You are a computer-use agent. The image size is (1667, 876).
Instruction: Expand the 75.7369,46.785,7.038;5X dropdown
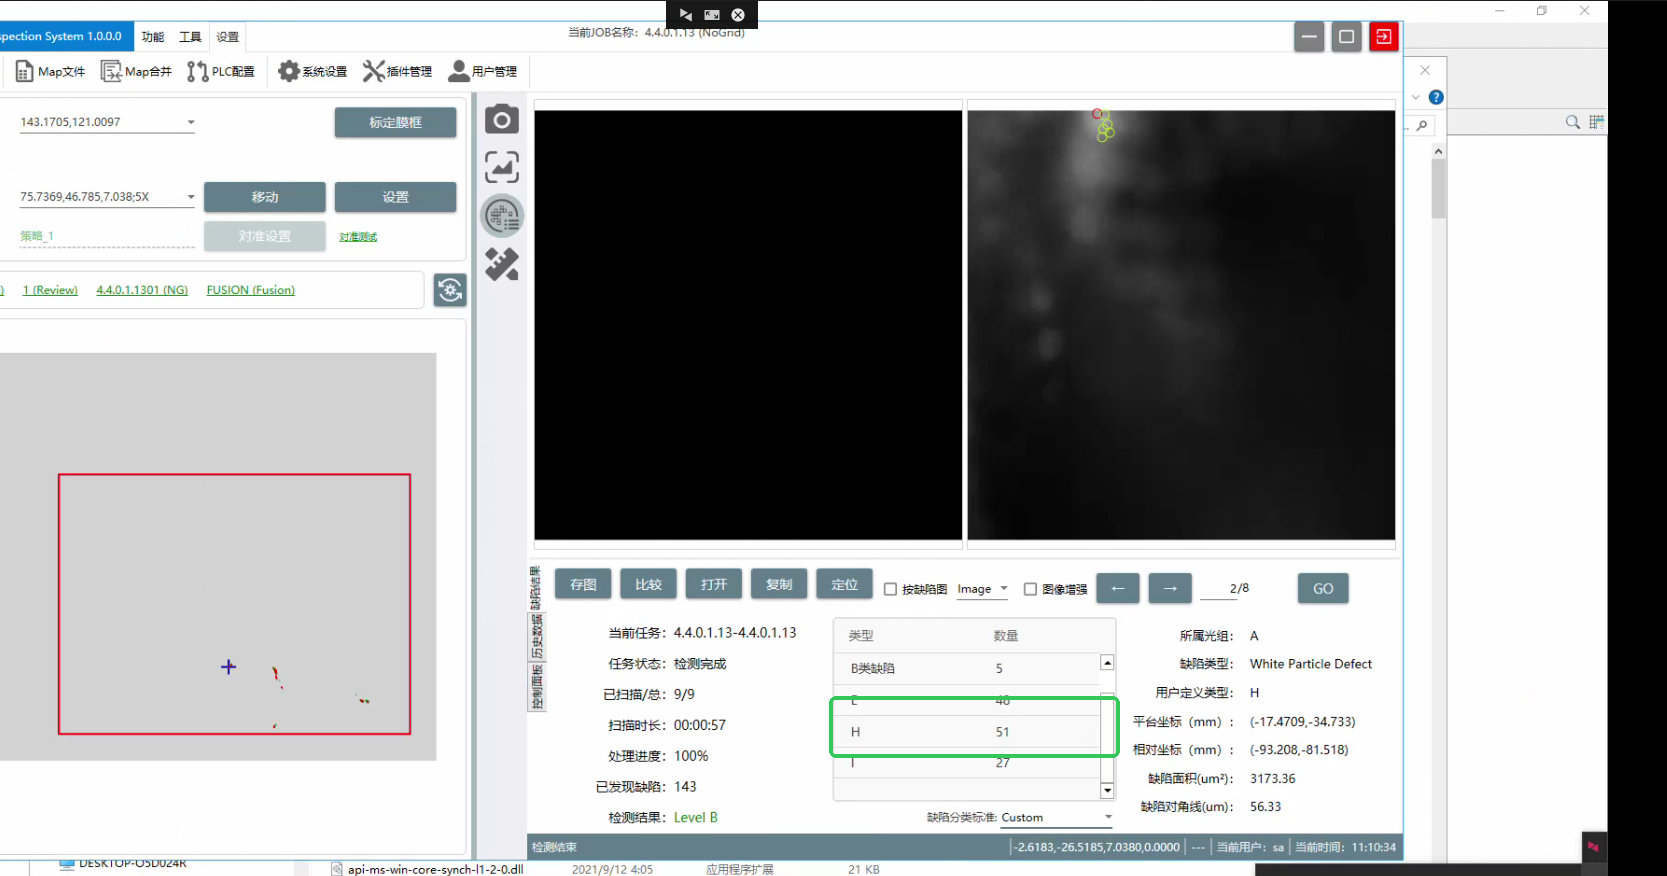click(191, 197)
